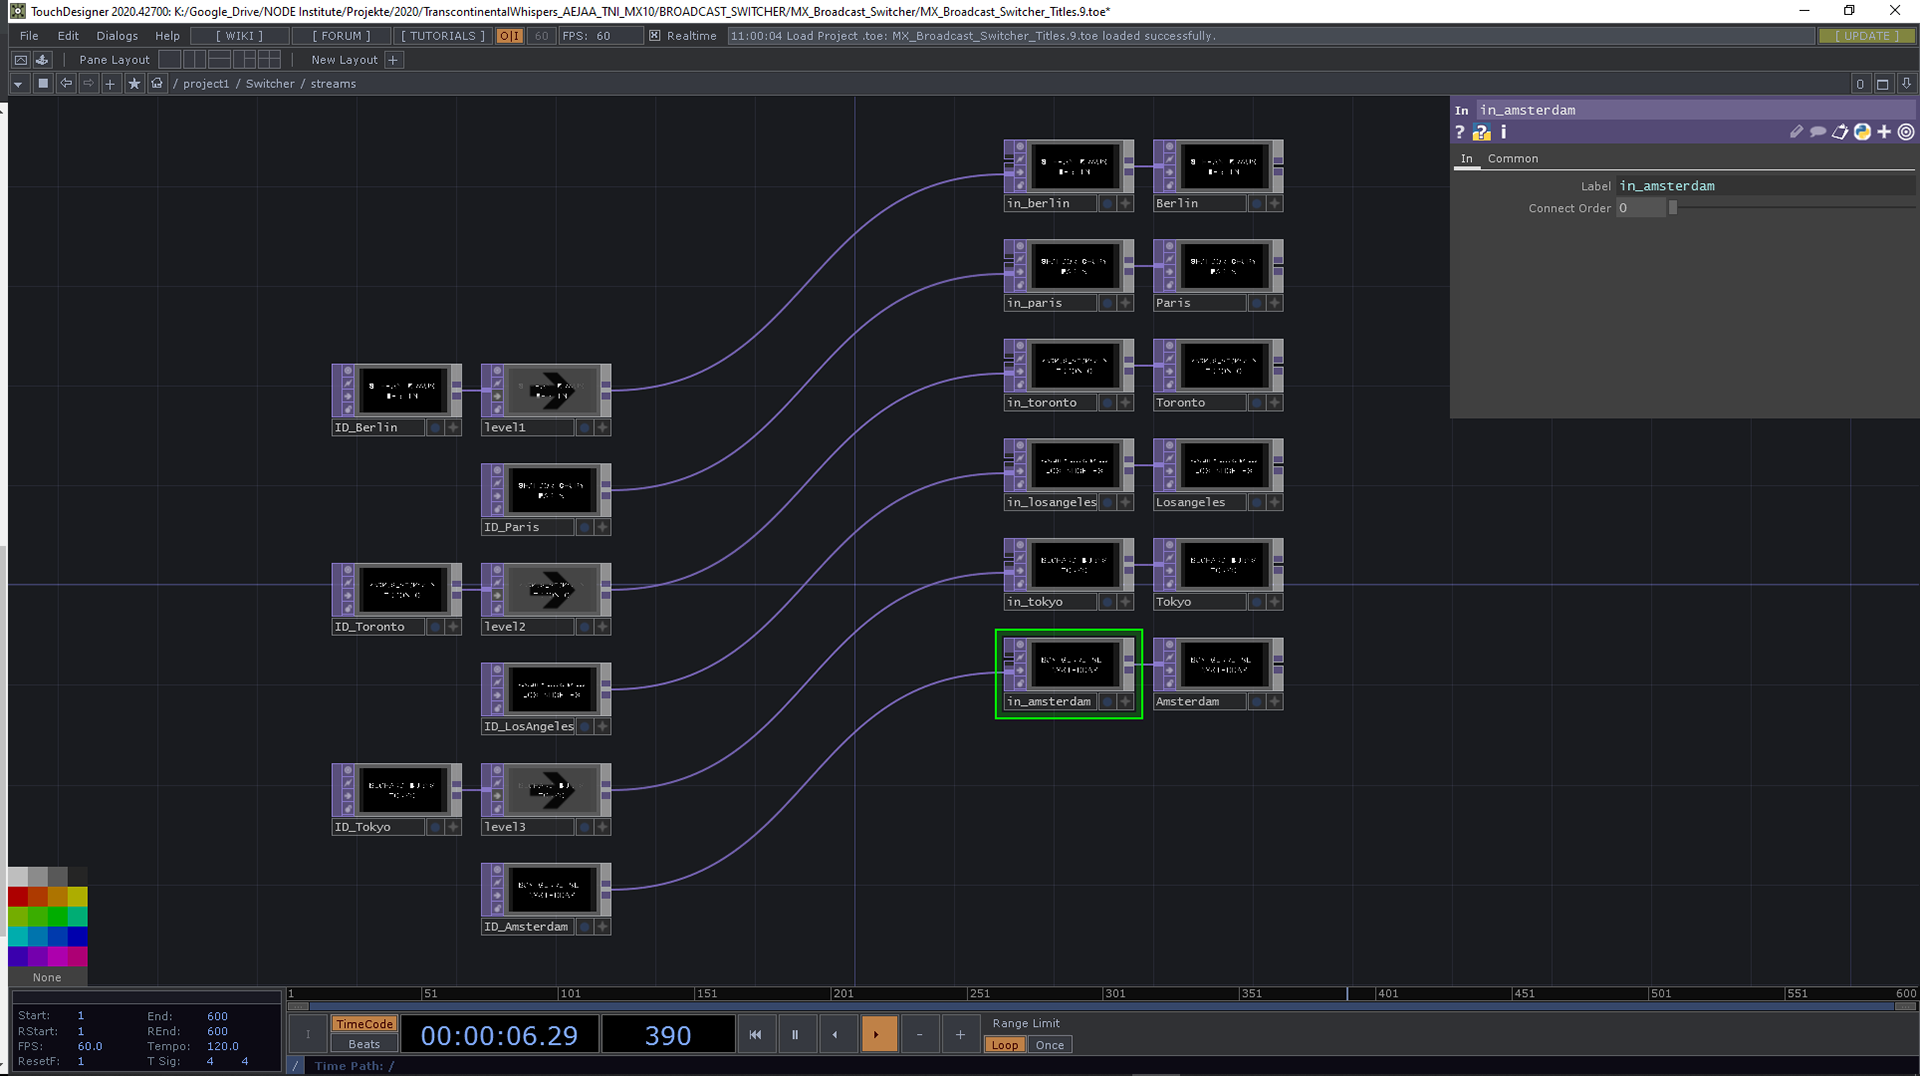Click the play forward button
This screenshot has height=1076, width=1920.
[x=878, y=1035]
